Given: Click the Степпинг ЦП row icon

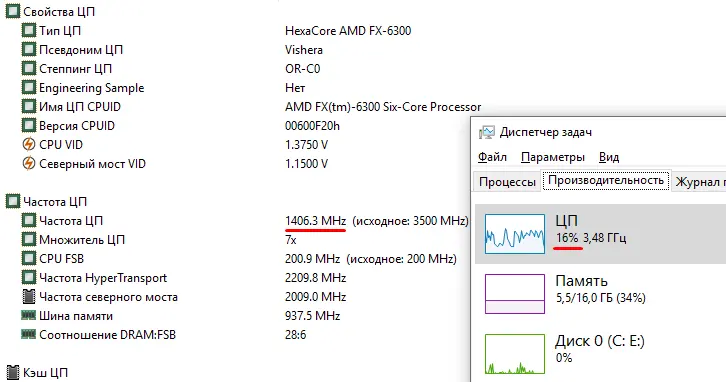Looking at the screenshot, I should 29,69.
